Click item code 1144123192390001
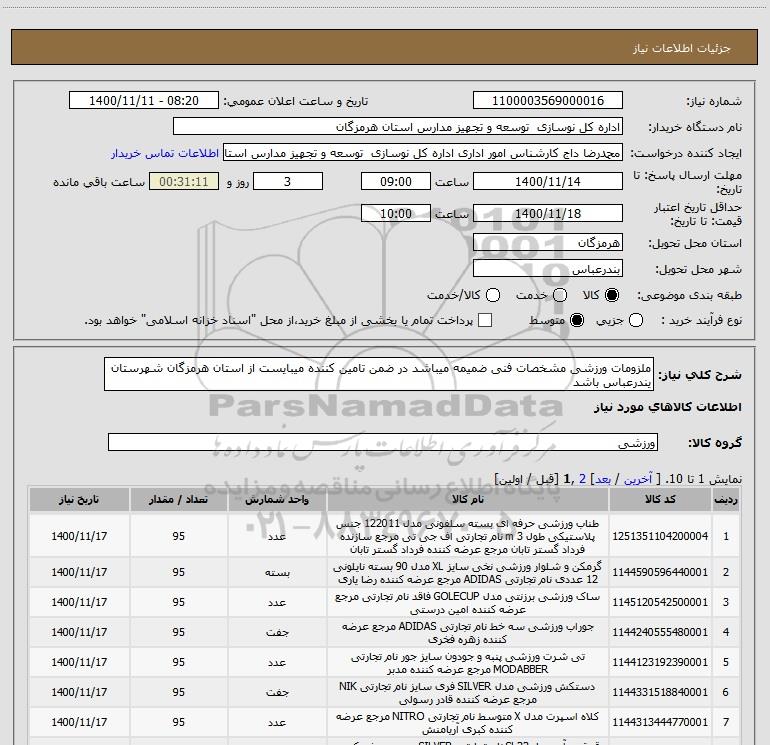 coord(660,662)
